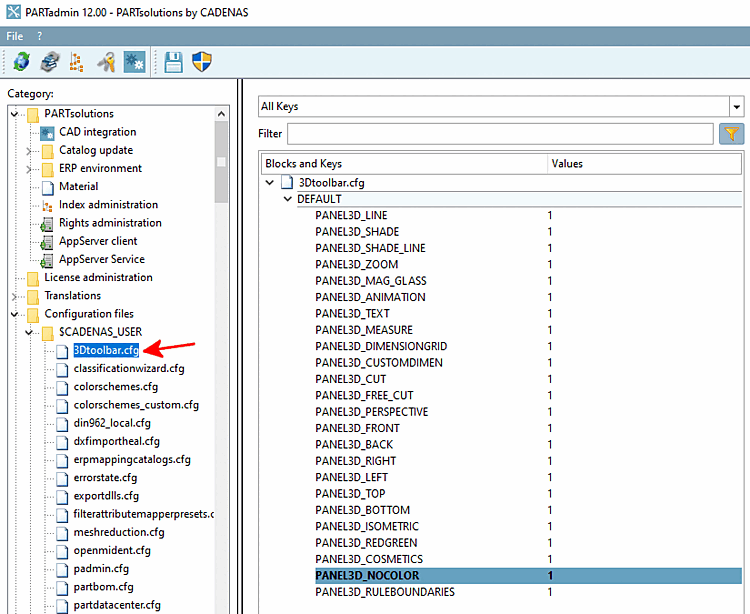Image resolution: width=750 pixels, height=614 pixels.
Task: Collapse the DEFAULT block
Action: tap(288, 199)
